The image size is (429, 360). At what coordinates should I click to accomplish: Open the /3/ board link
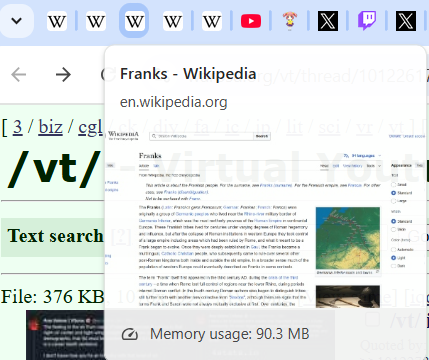[18, 127]
